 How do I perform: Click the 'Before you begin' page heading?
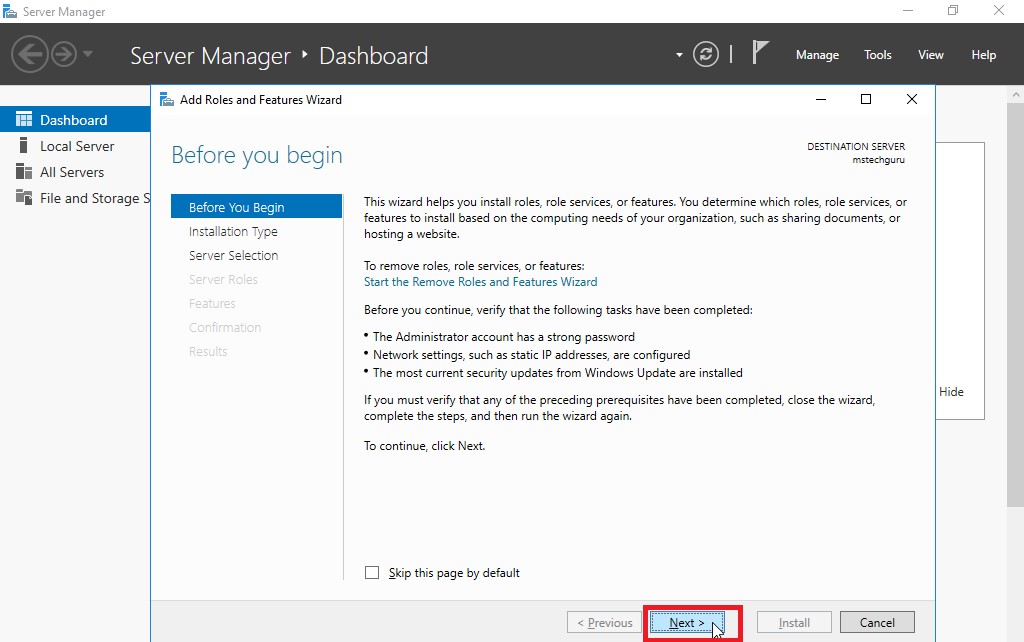(257, 155)
